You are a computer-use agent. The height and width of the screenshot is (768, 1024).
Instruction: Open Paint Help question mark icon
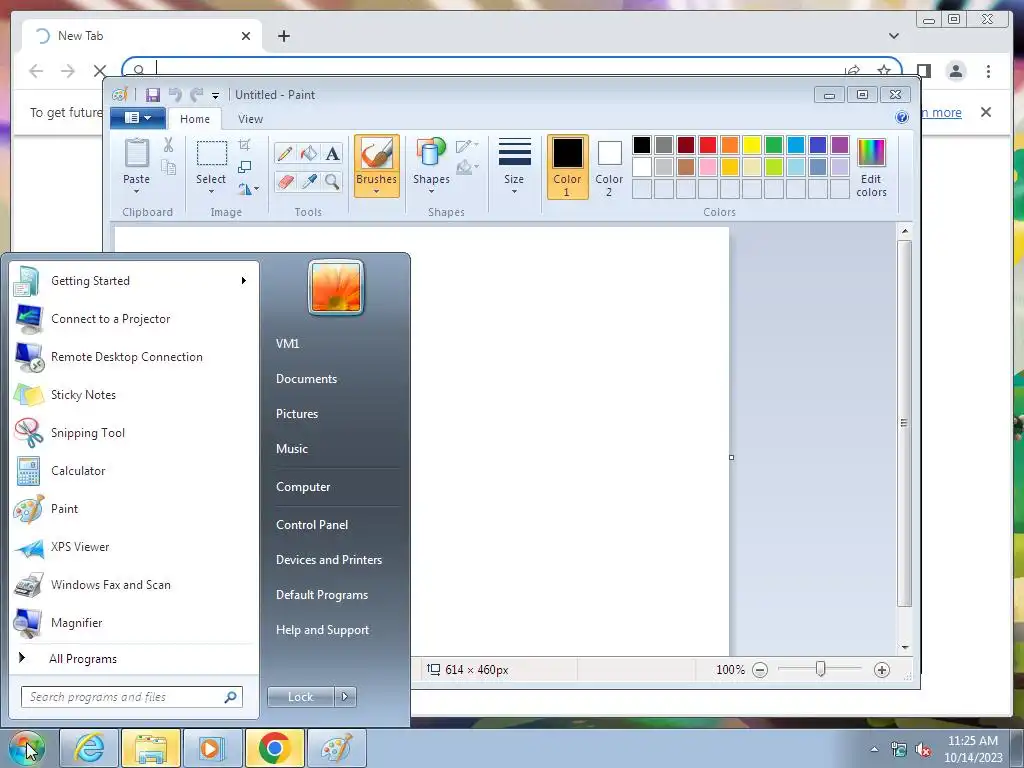[x=902, y=117]
